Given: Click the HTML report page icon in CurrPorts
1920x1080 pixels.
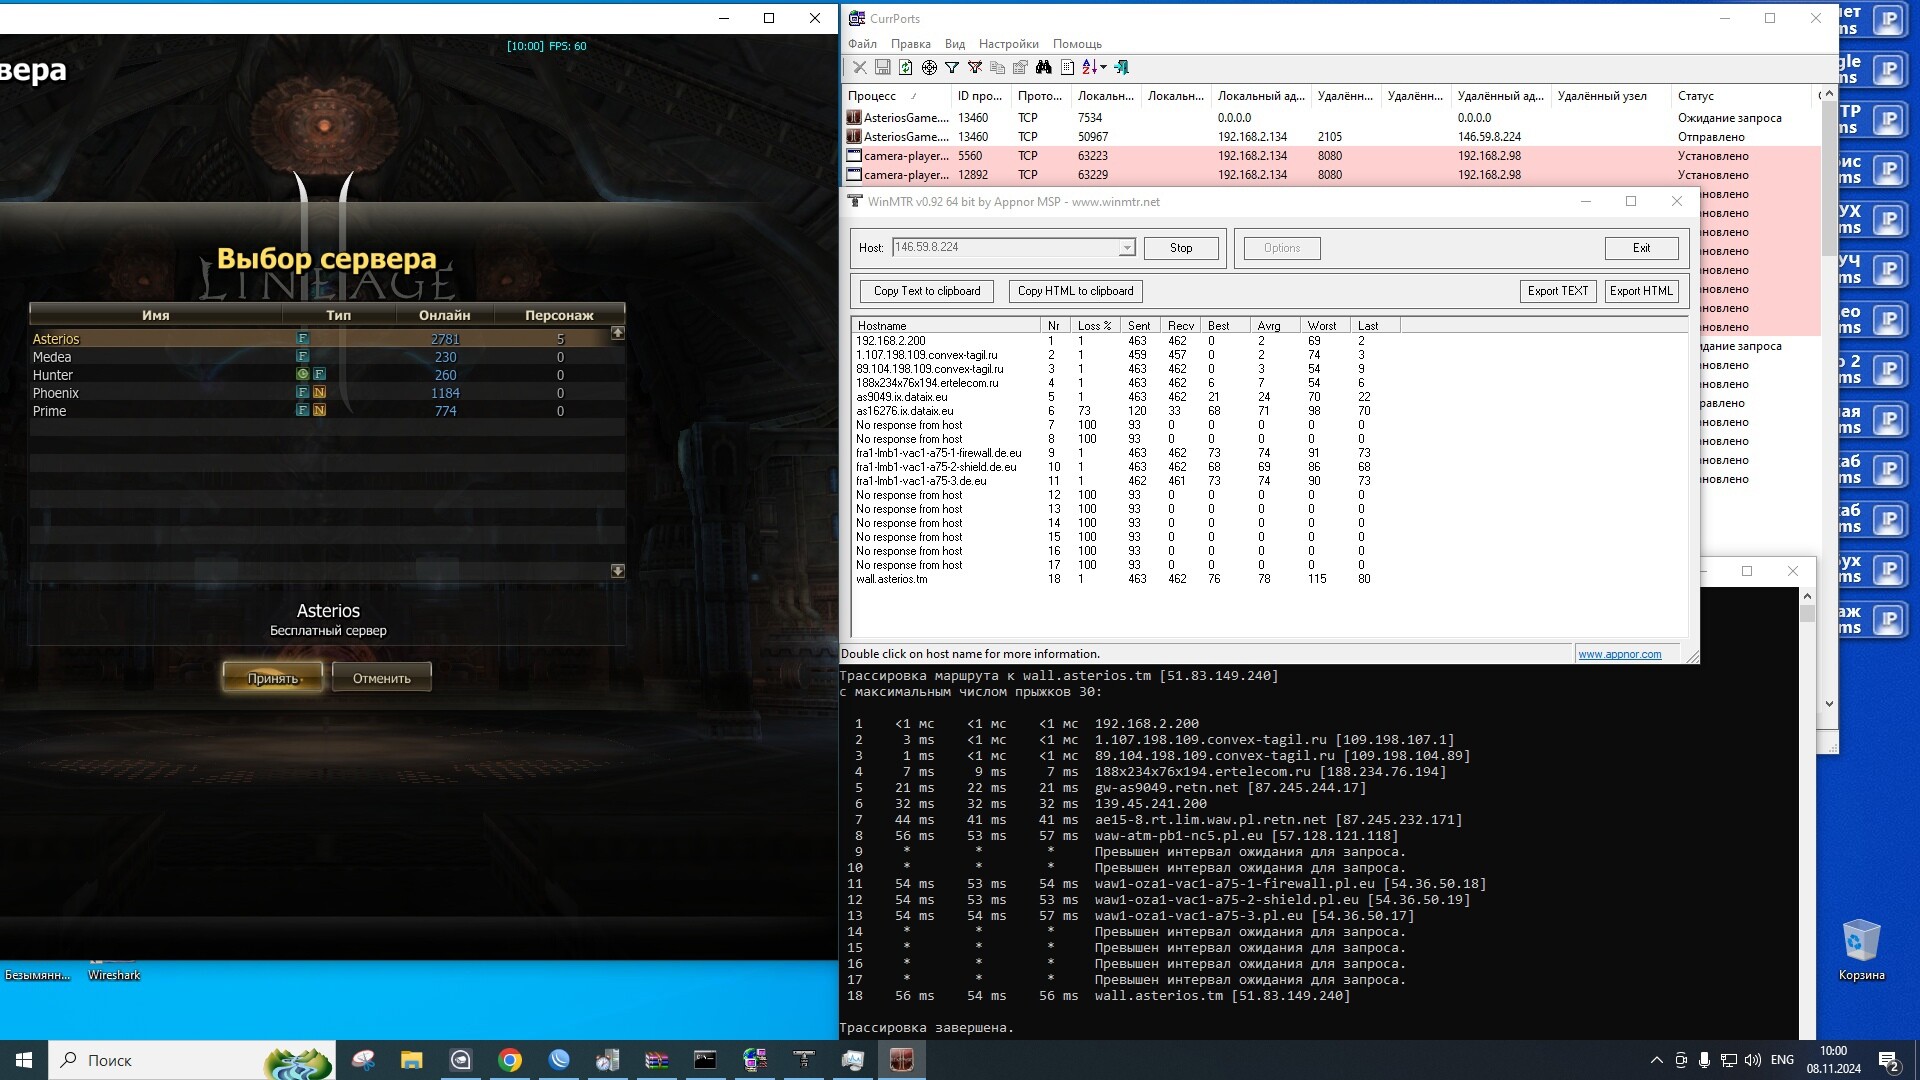Looking at the screenshot, I should point(1067,67).
